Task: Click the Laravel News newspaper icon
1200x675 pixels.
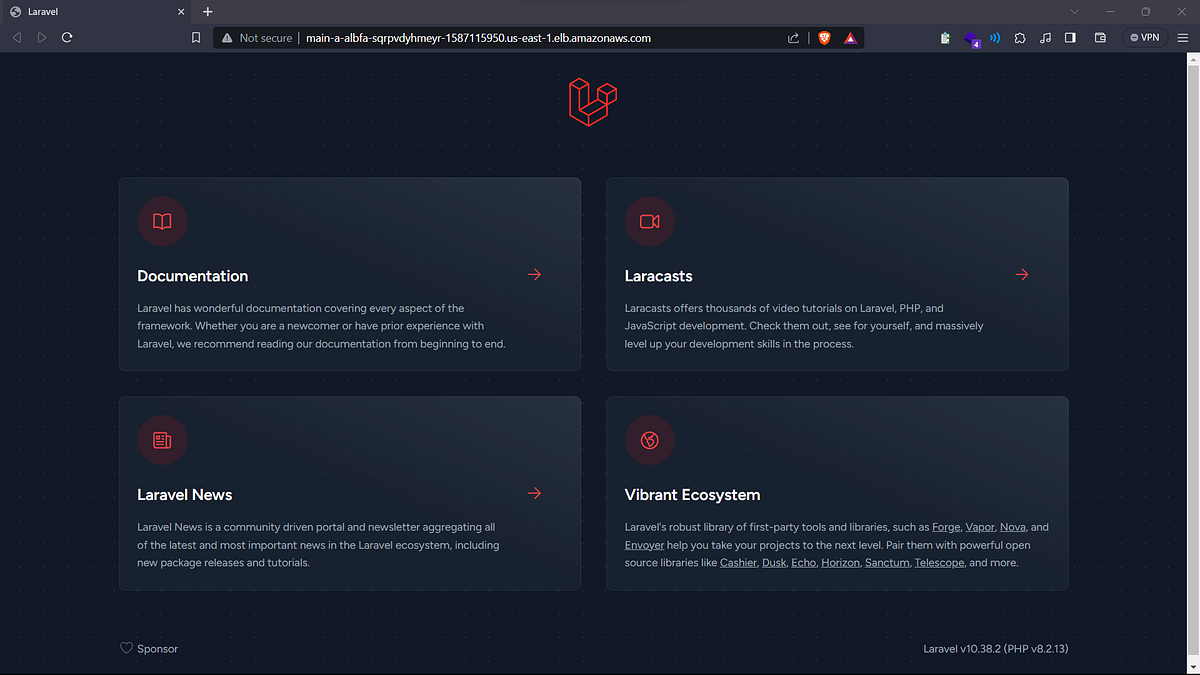Action: click(162, 440)
